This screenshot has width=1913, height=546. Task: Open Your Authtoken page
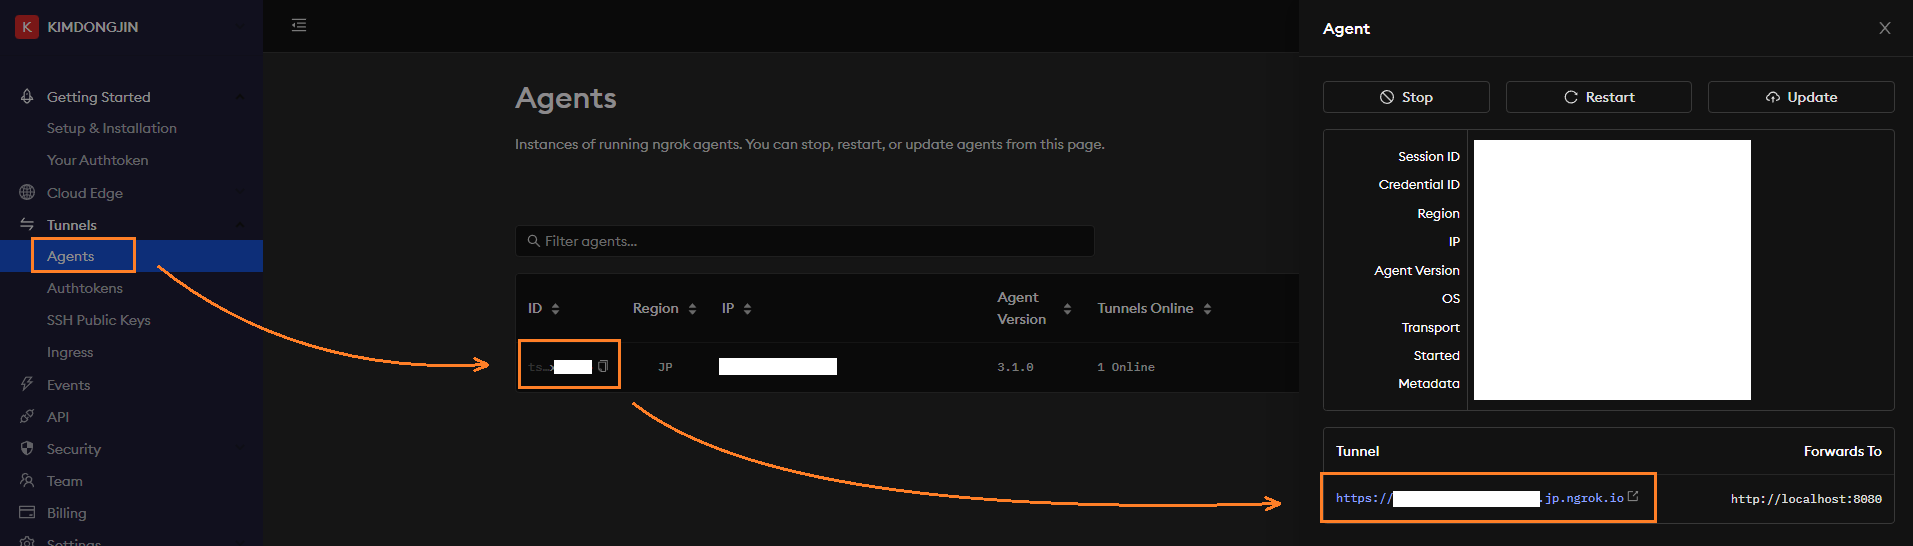point(98,160)
